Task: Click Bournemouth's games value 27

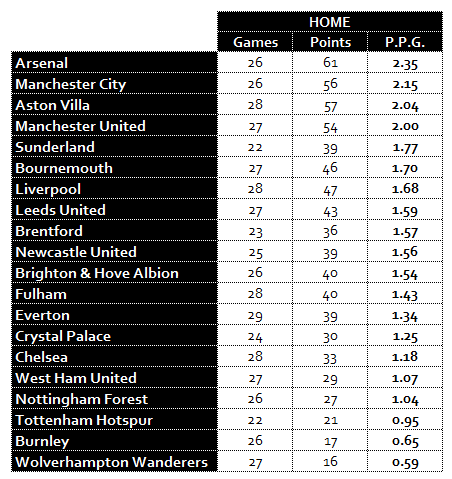Action: click(x=255, y=168)
